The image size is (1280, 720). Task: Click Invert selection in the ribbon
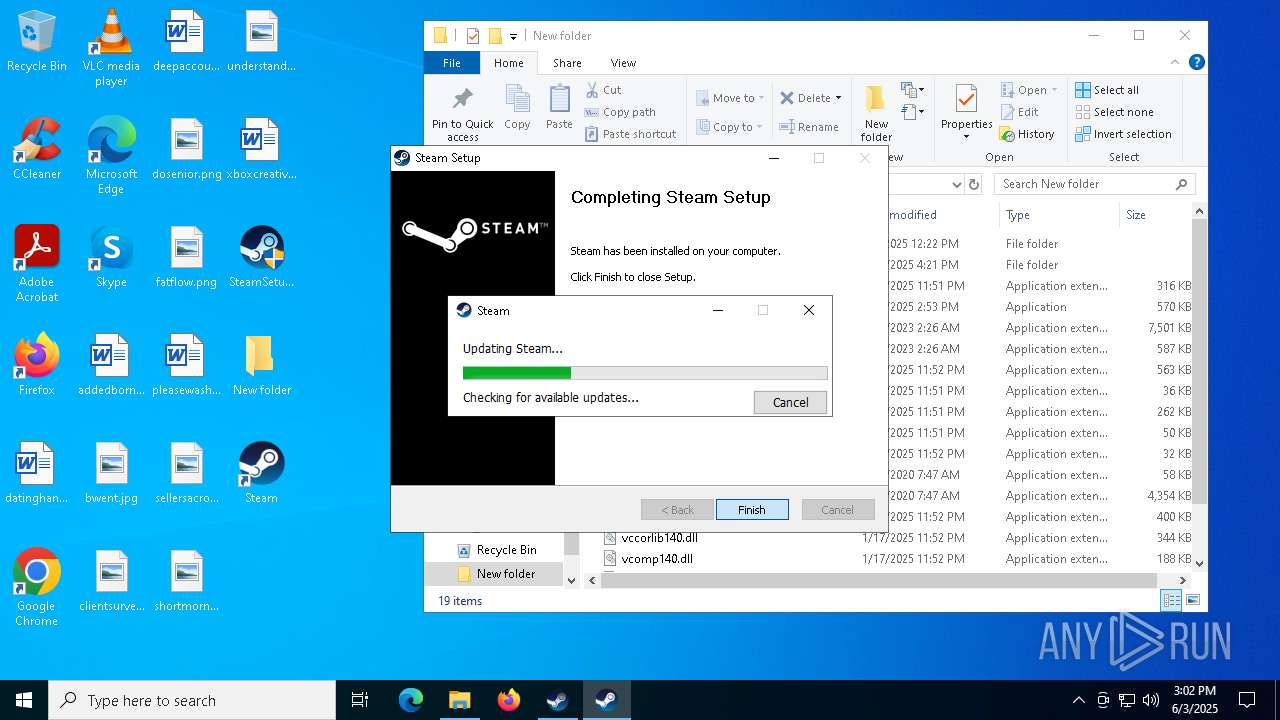(1123, 134)
